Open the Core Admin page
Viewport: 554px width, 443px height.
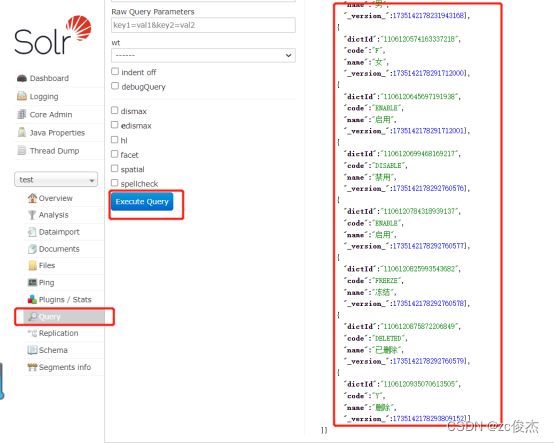click(x=51, y=114)
